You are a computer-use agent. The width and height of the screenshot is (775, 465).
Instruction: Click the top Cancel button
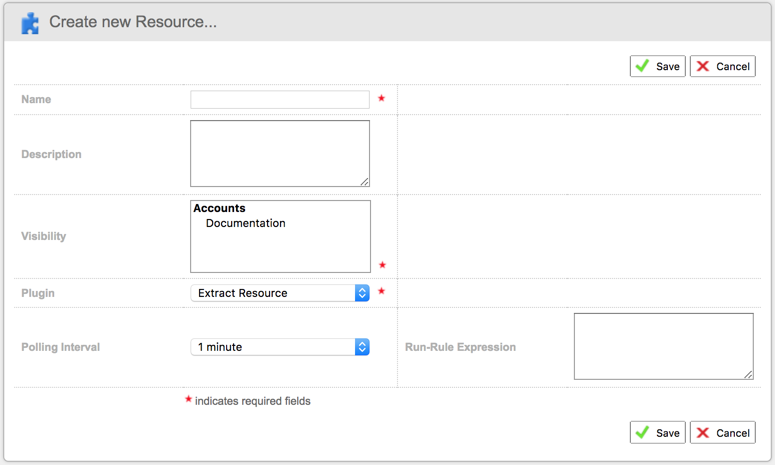click(x=723, y=66)
